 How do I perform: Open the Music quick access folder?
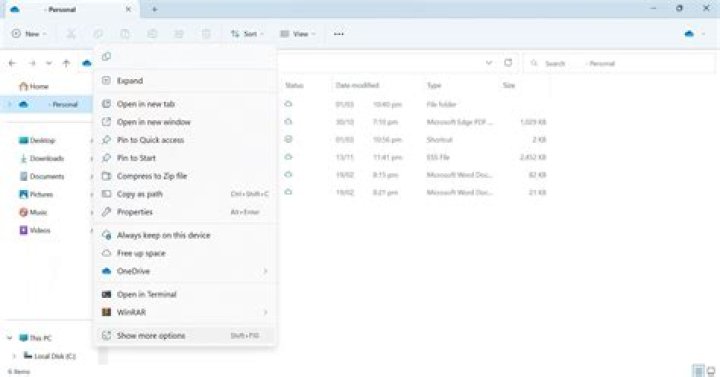click(x=33, y=212)
